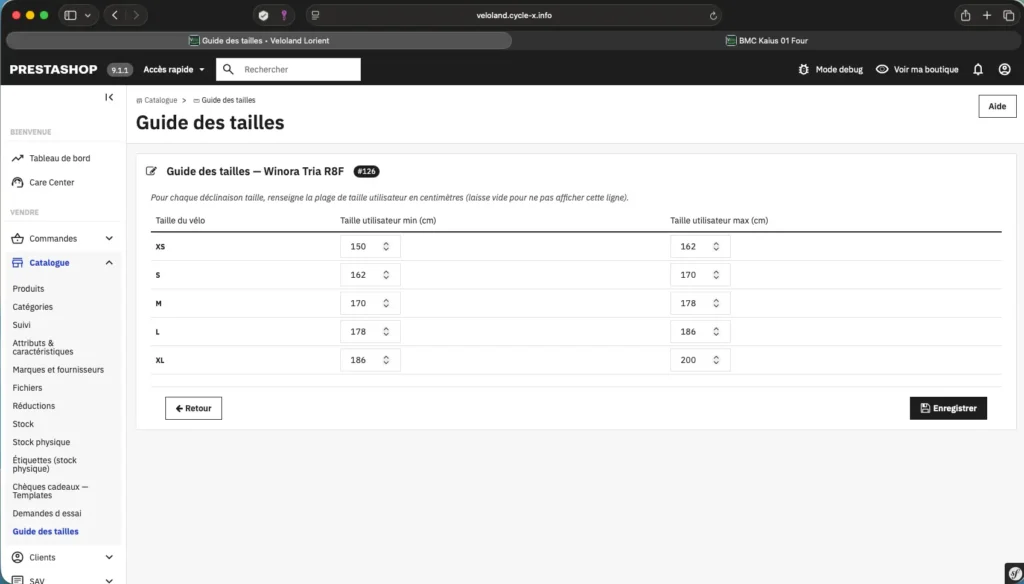1024x584 pixels.
Task: Adjust S minimum size stepper arrows
Action: [x=386, y=275]
